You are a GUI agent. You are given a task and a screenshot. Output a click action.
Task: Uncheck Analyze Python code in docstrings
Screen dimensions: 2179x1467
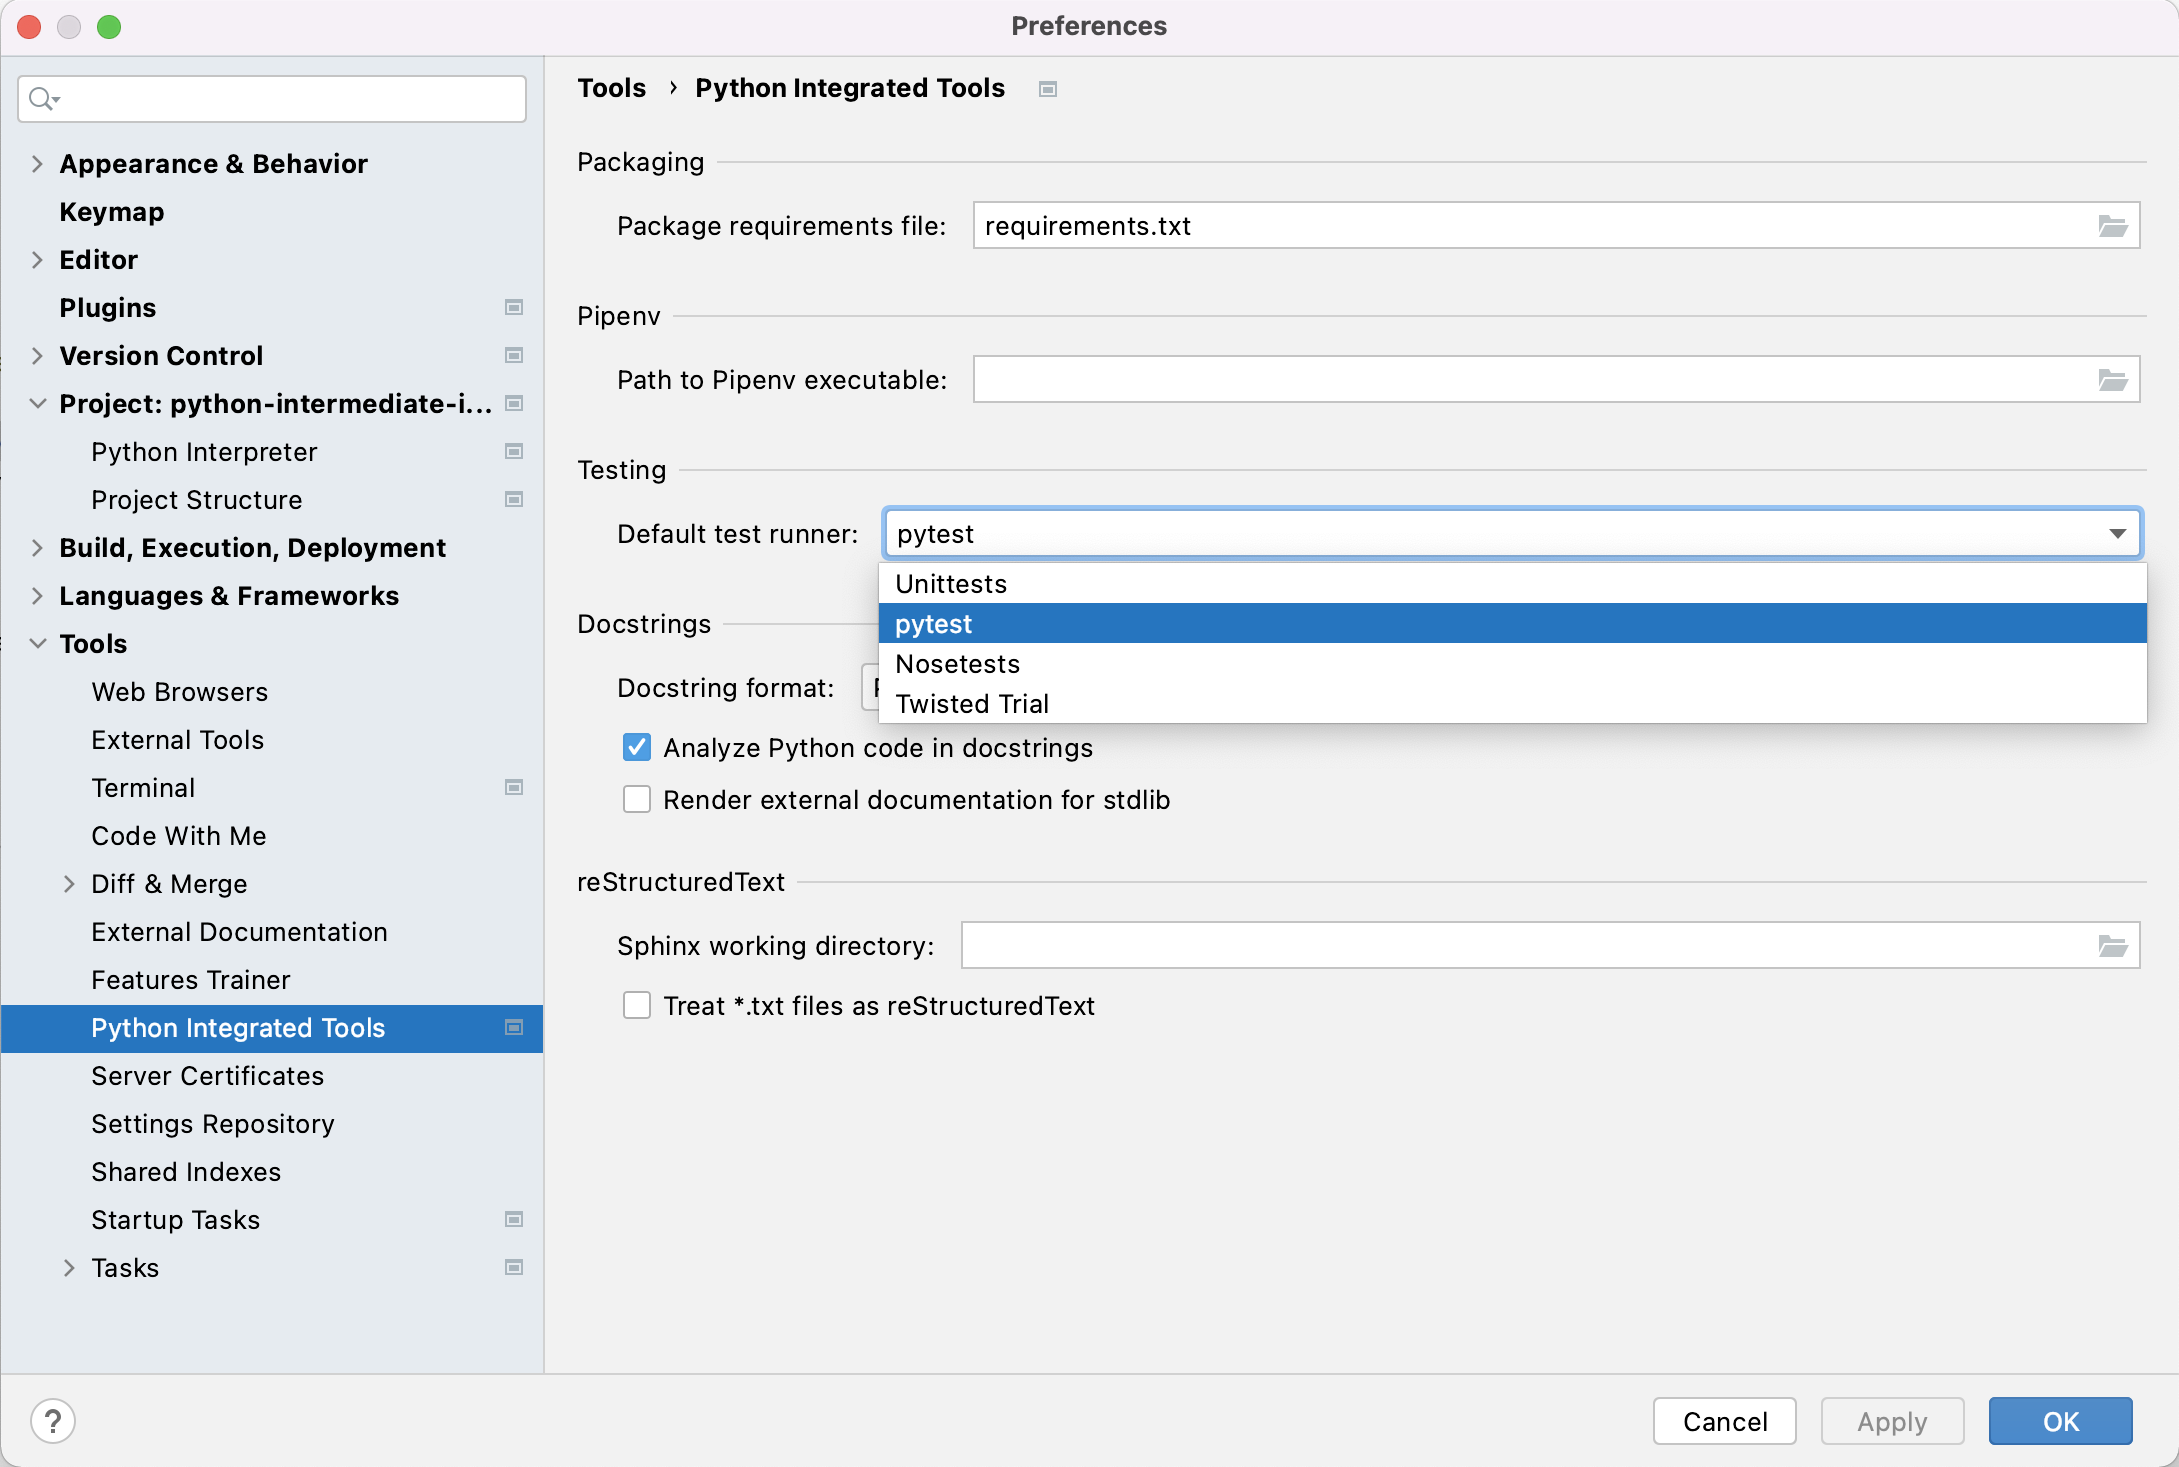[x=637, y=747]
